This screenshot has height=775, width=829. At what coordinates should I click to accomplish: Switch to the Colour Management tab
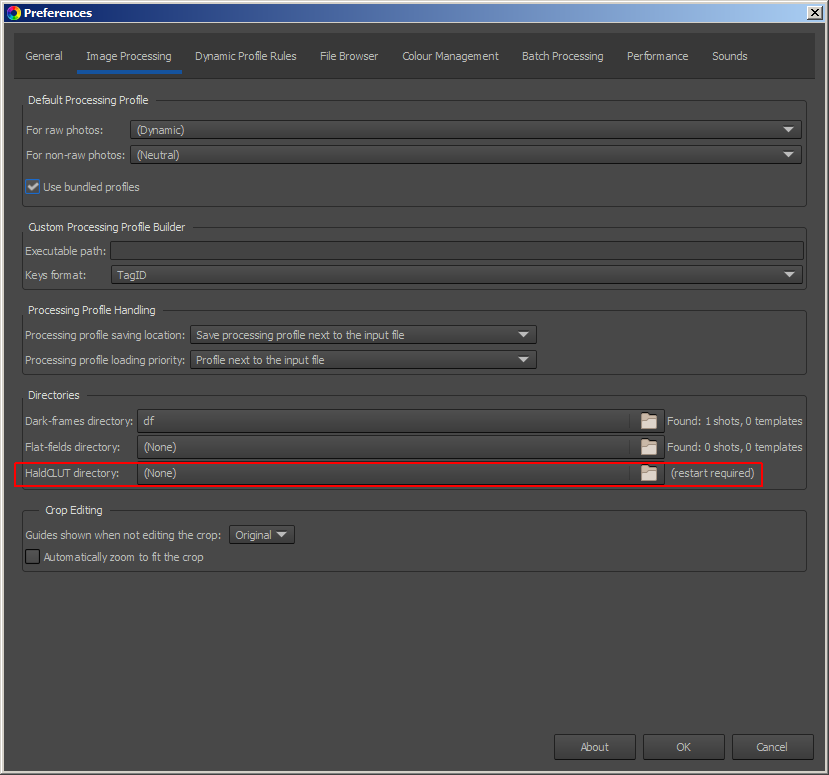click(450, 56)
